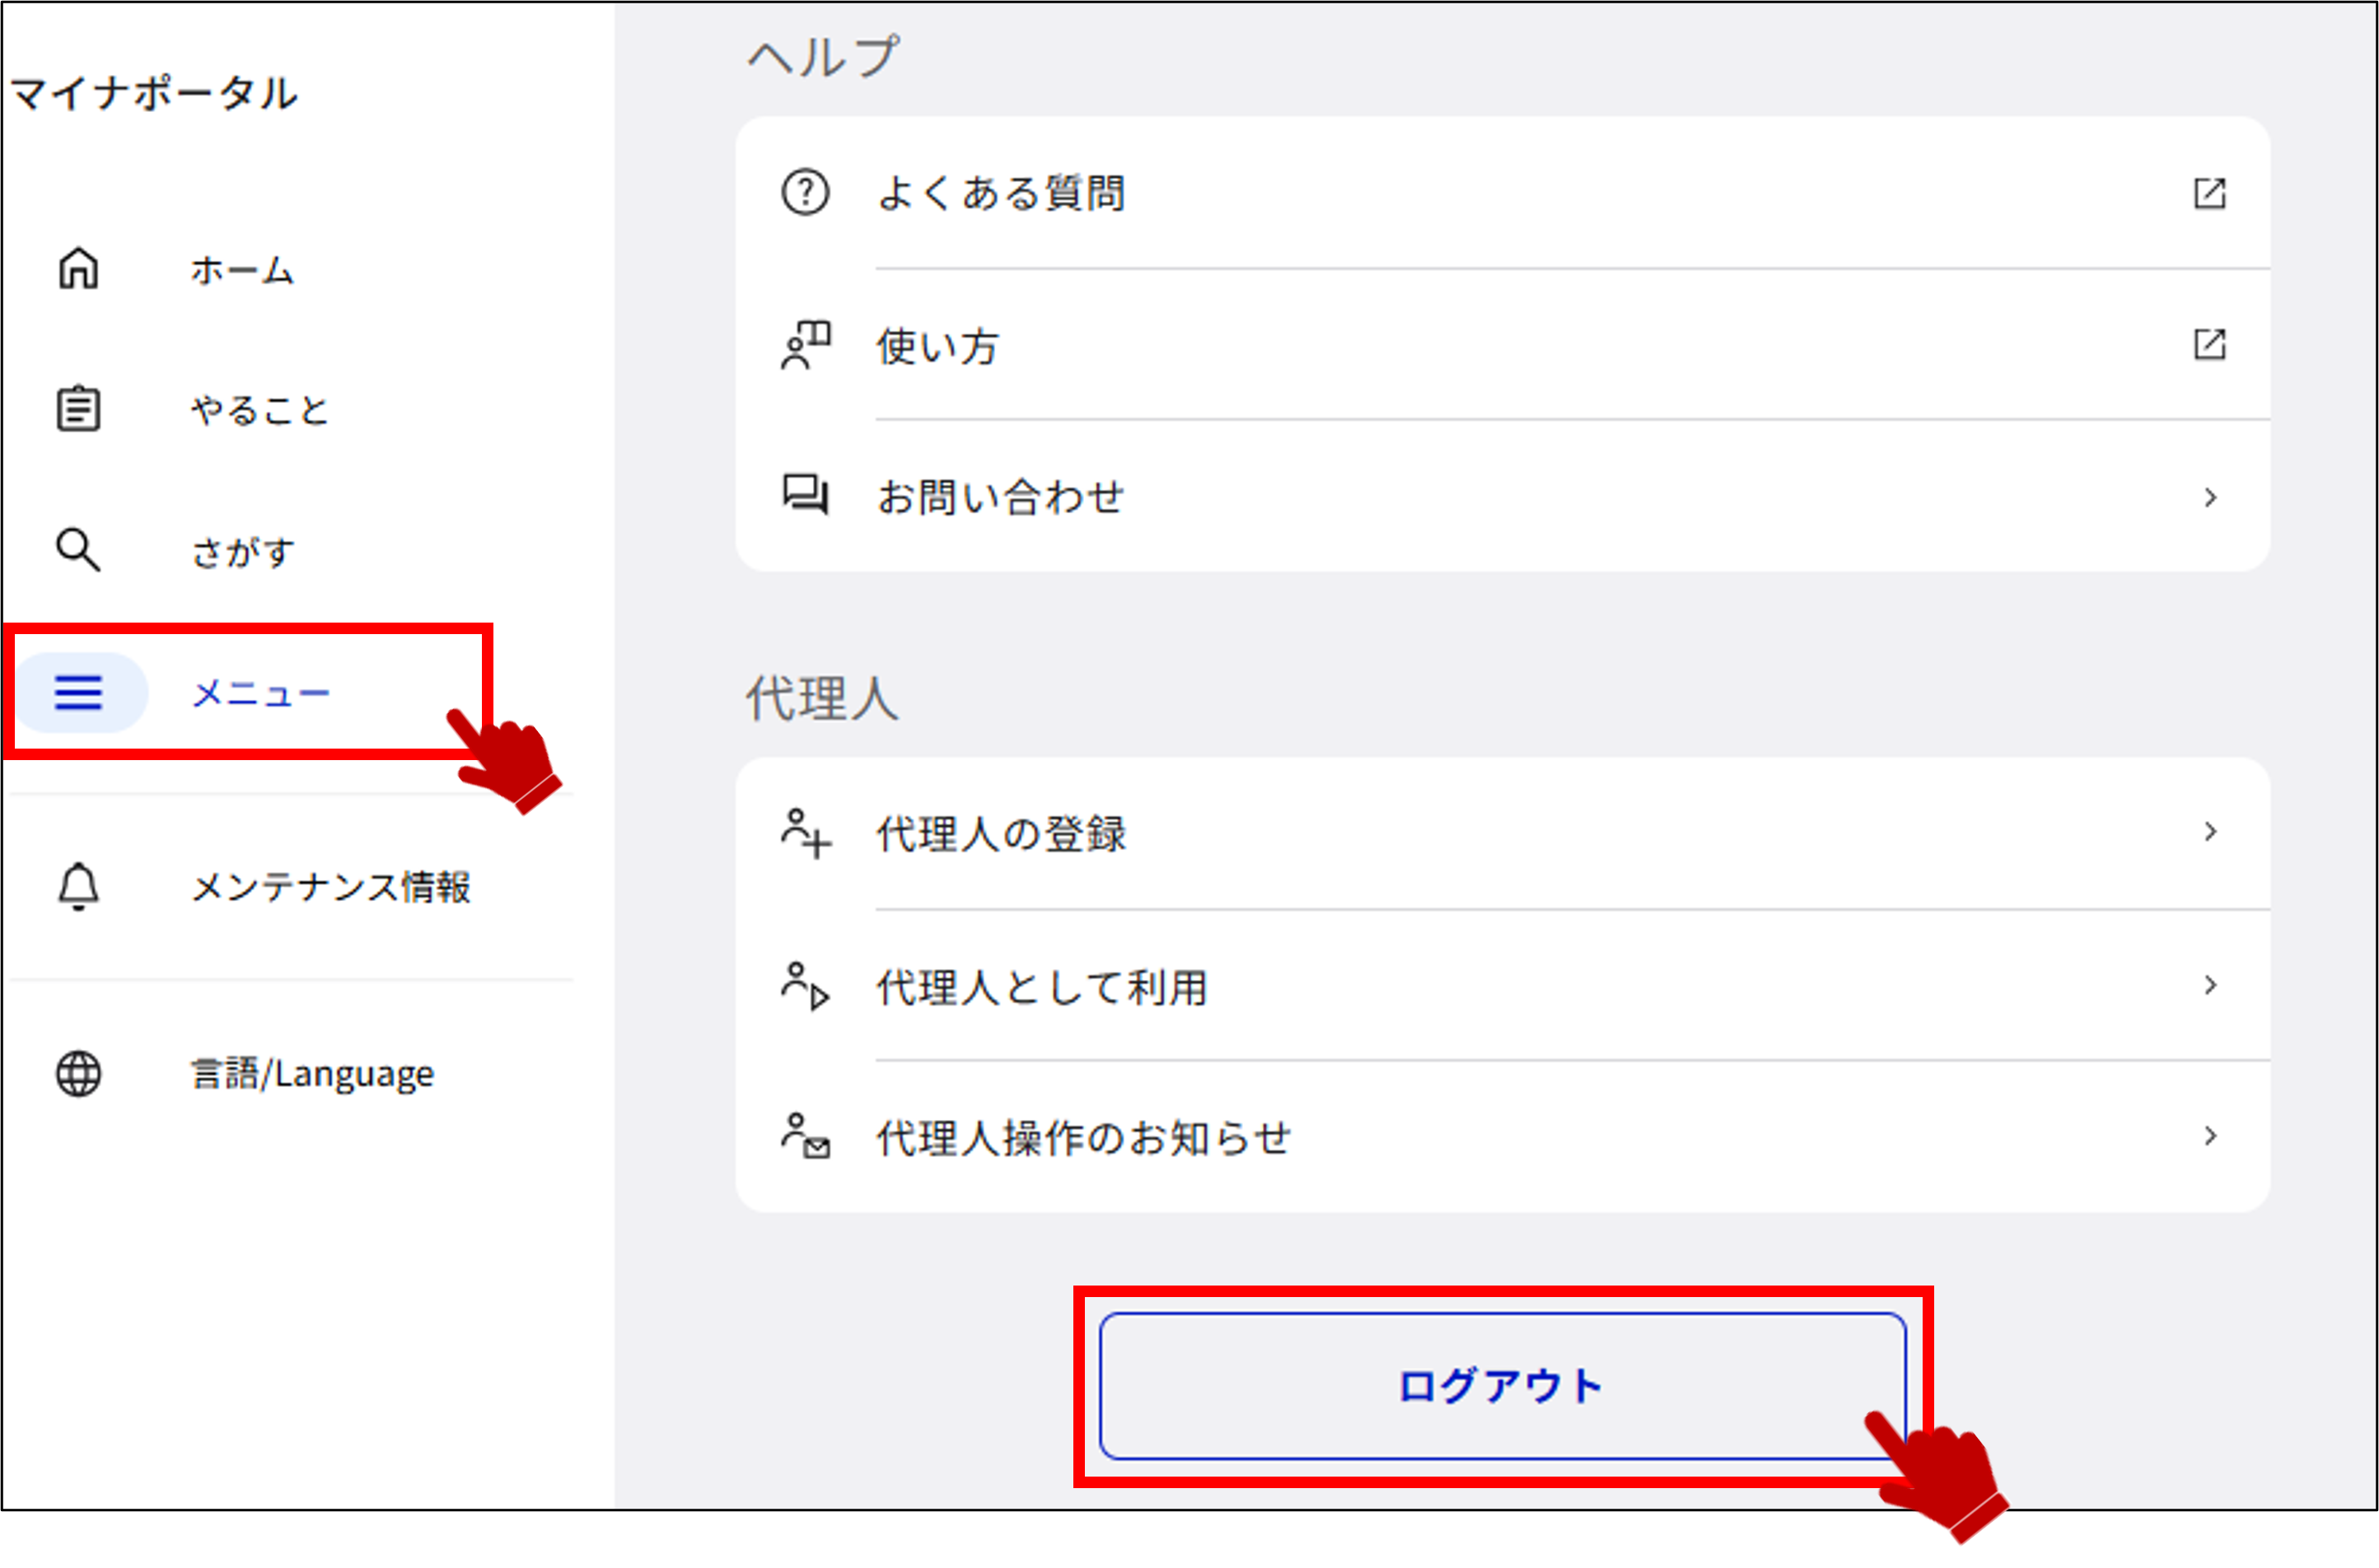Select メニュー in the sidebar
This screenshot has width=2379, height=1568.
coord(260,693)
